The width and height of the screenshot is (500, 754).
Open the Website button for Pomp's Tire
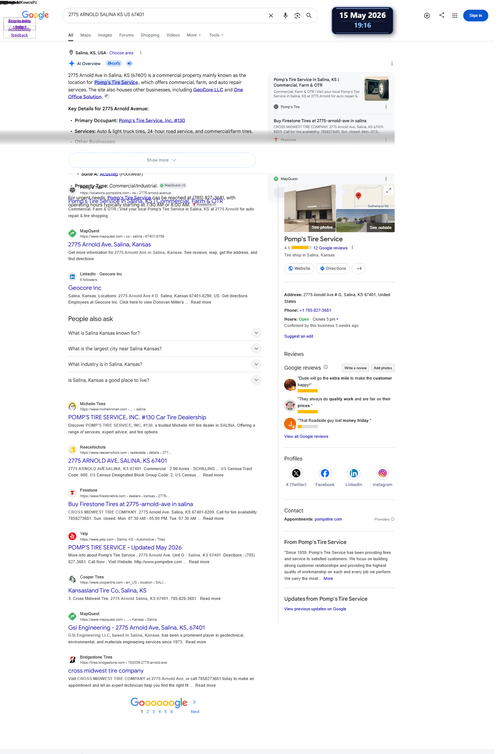[299, 268]
